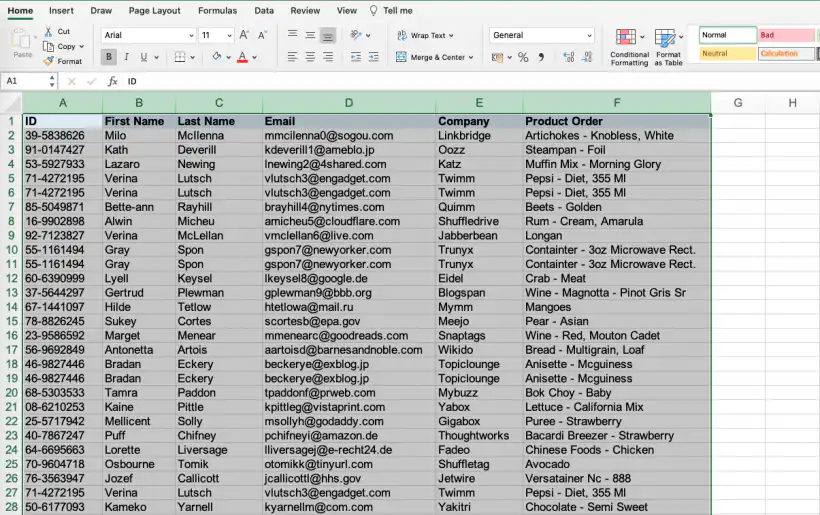This screenshot has width=820, height=515.
Task: Apply Percent Style icon
Action: [x=523, y=57]
